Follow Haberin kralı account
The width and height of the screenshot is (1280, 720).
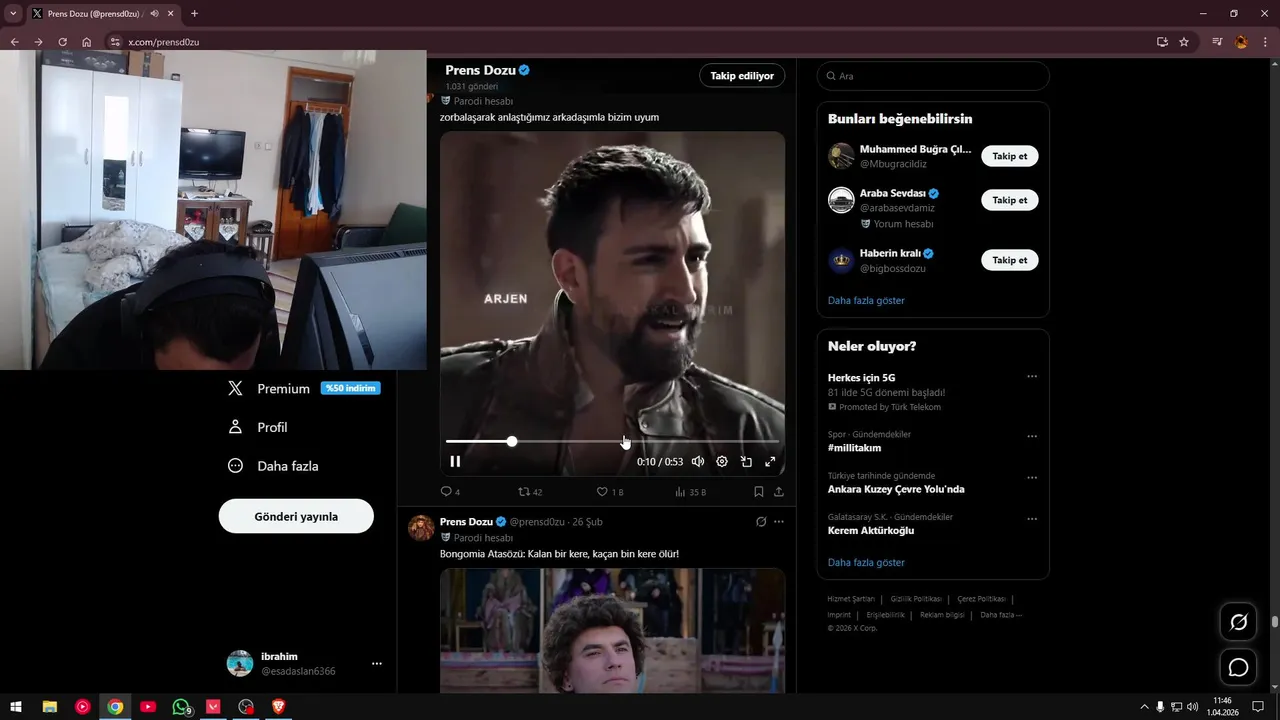coord(1010,260)
